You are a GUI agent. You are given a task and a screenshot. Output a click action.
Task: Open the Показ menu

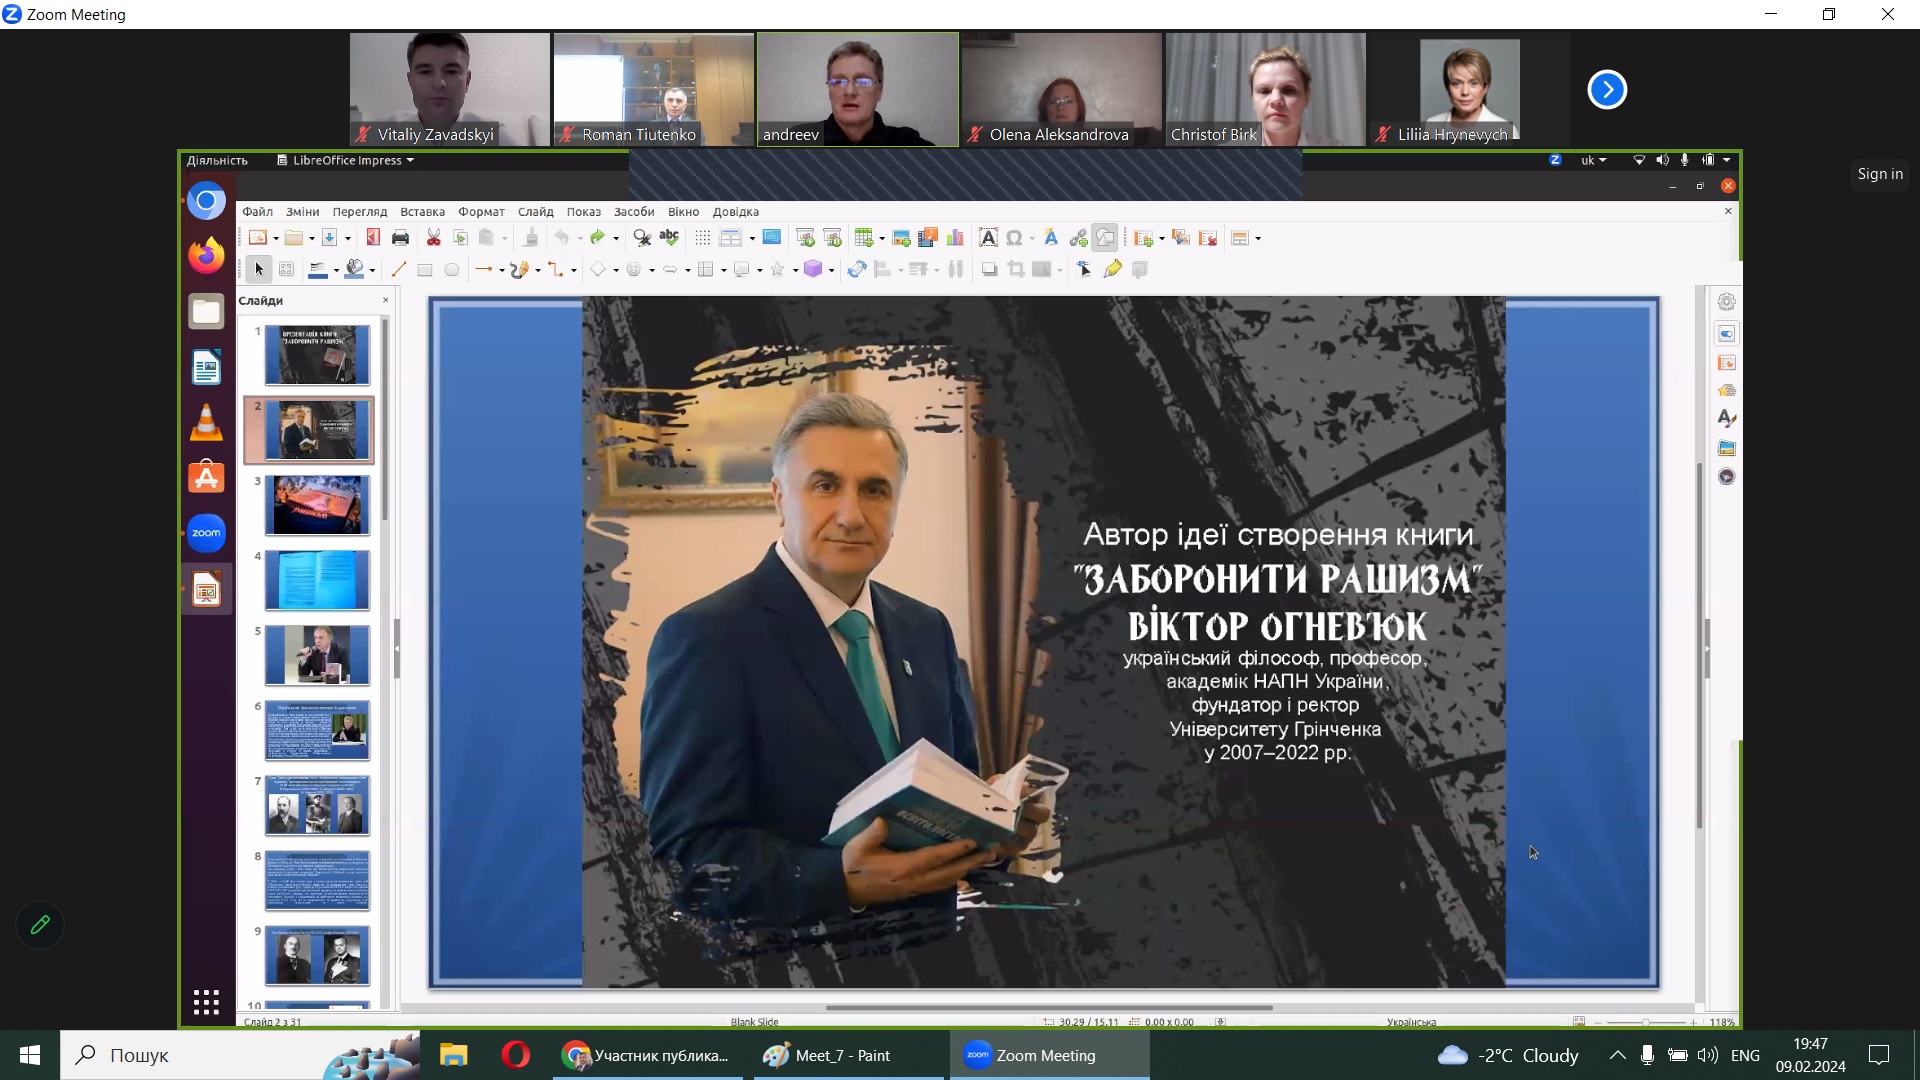click(583, 212)
